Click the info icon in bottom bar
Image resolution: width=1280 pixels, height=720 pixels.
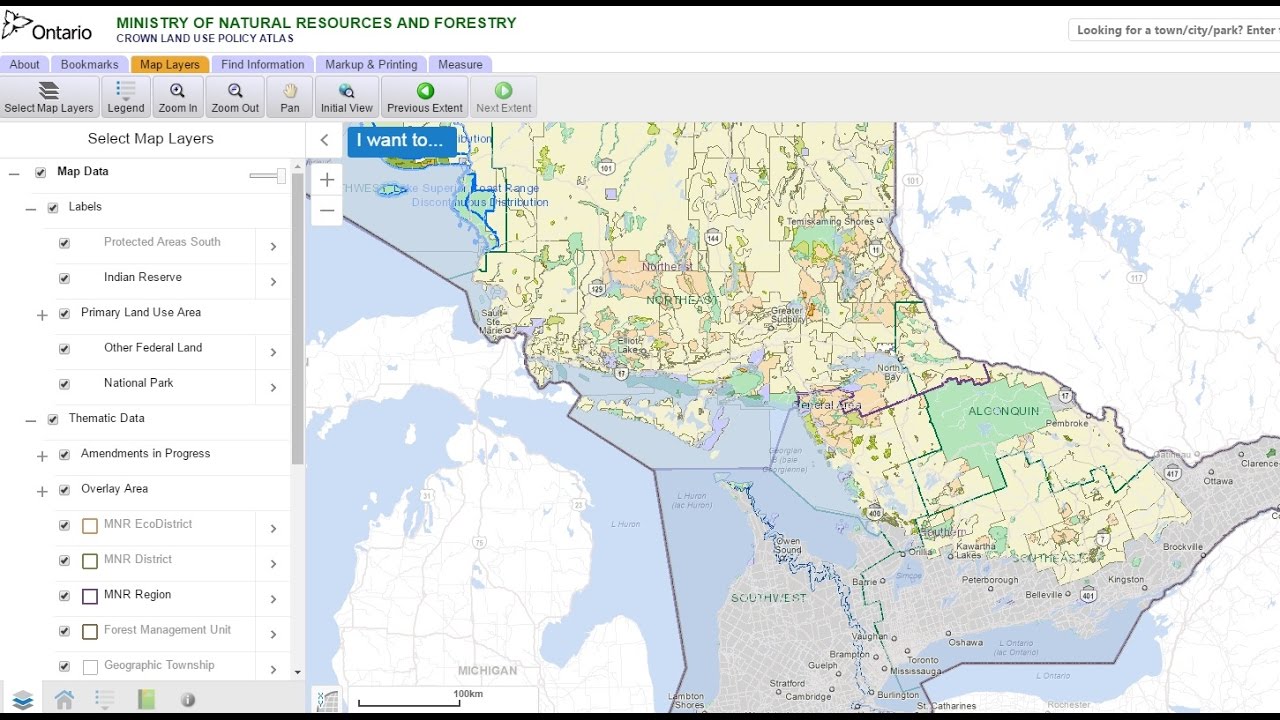(188, 700)
